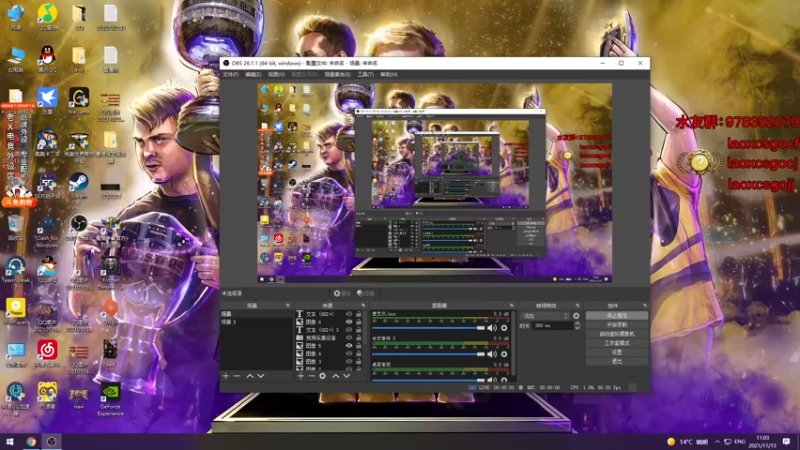Click the 停止推流 stop streaming button
Image resolution: width=800 pixels, height=450 pixels.
click(617, 316)
